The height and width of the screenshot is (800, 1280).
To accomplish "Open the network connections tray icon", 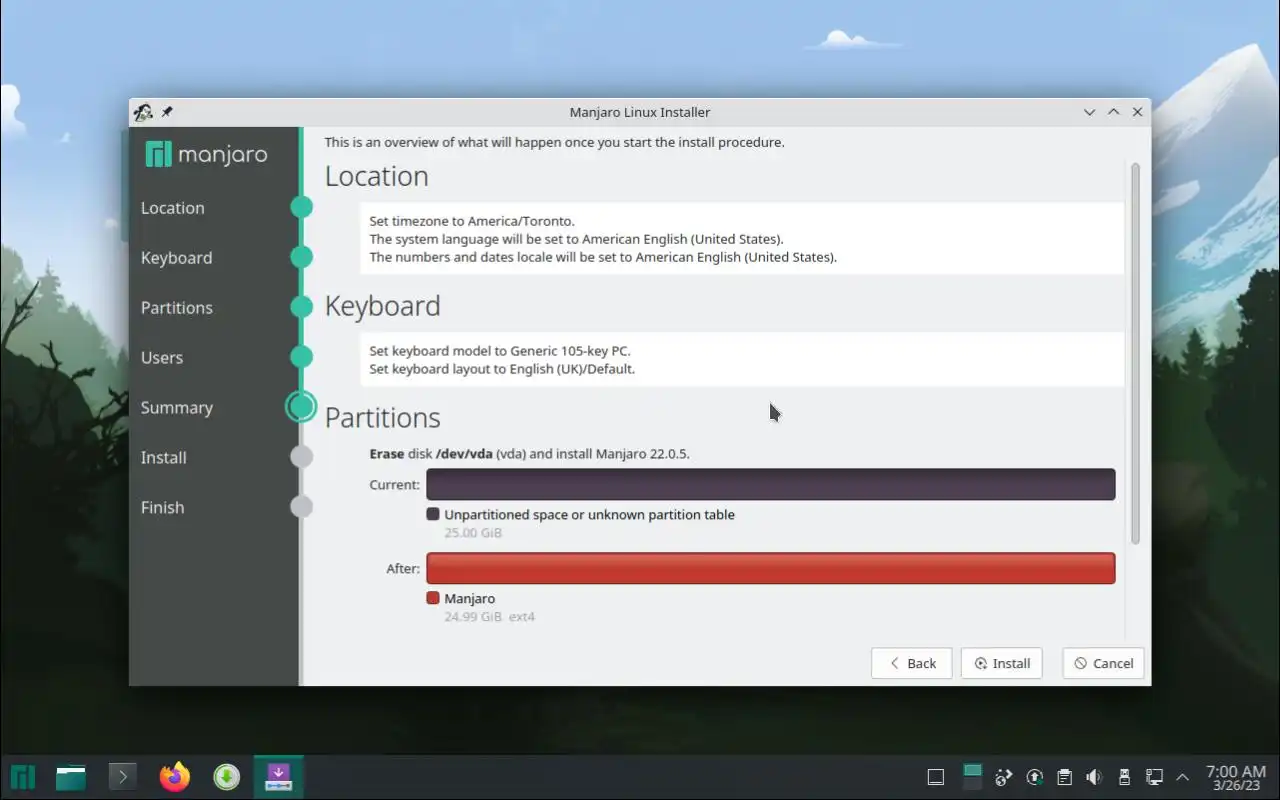I will click(1154, 777).
